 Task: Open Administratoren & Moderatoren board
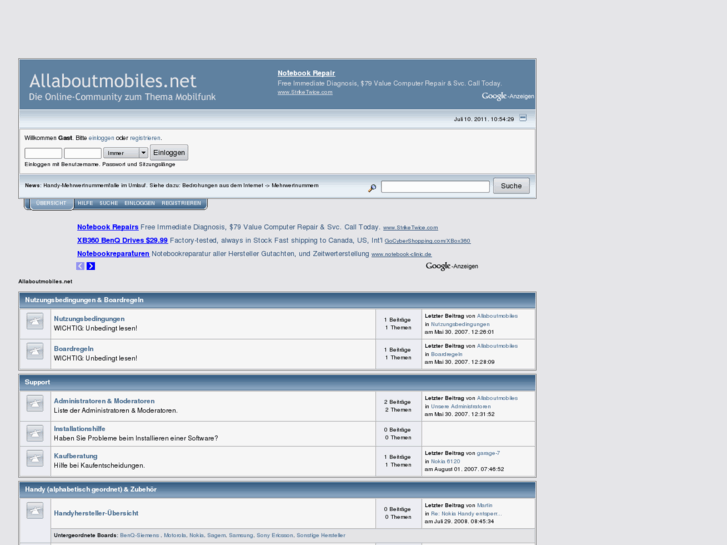[104, 401]
